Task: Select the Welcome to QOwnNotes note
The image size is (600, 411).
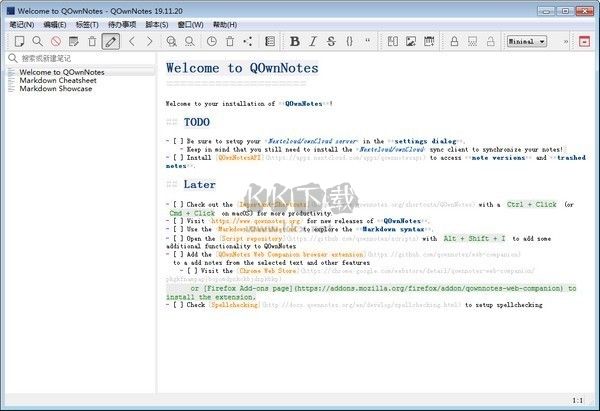Action: [x=81, y=72]
